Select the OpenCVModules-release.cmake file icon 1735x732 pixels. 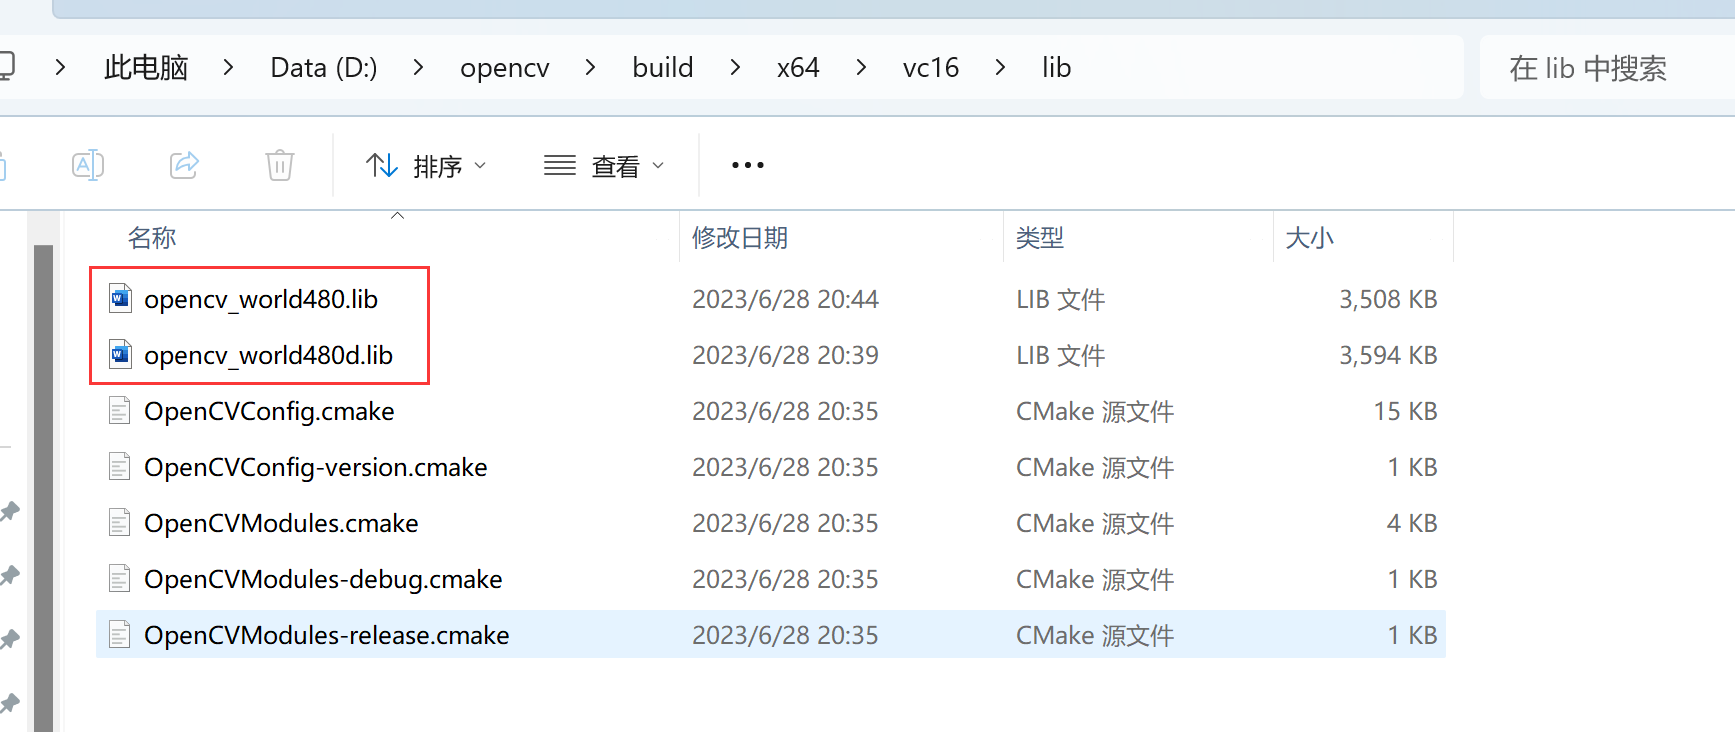click(x=120, y=634)
